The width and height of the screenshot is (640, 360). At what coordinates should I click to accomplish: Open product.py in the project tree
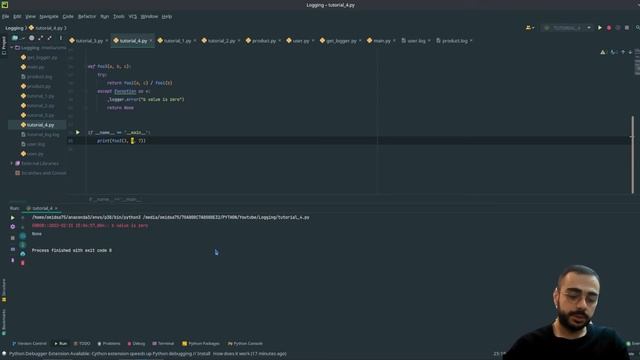[36, 87]
